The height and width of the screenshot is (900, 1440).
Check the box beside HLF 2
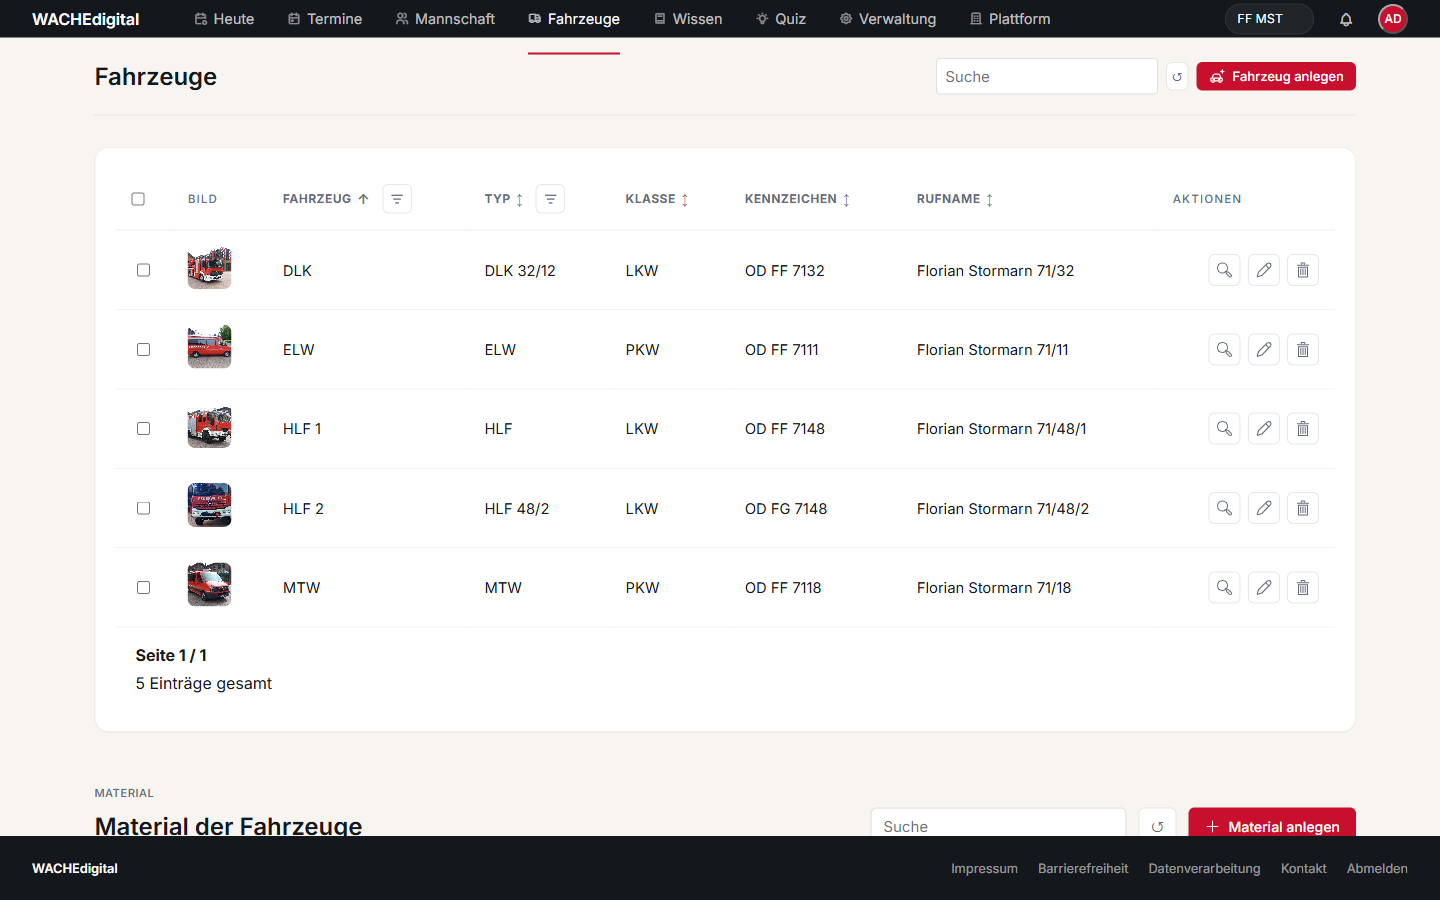(143, 508)
